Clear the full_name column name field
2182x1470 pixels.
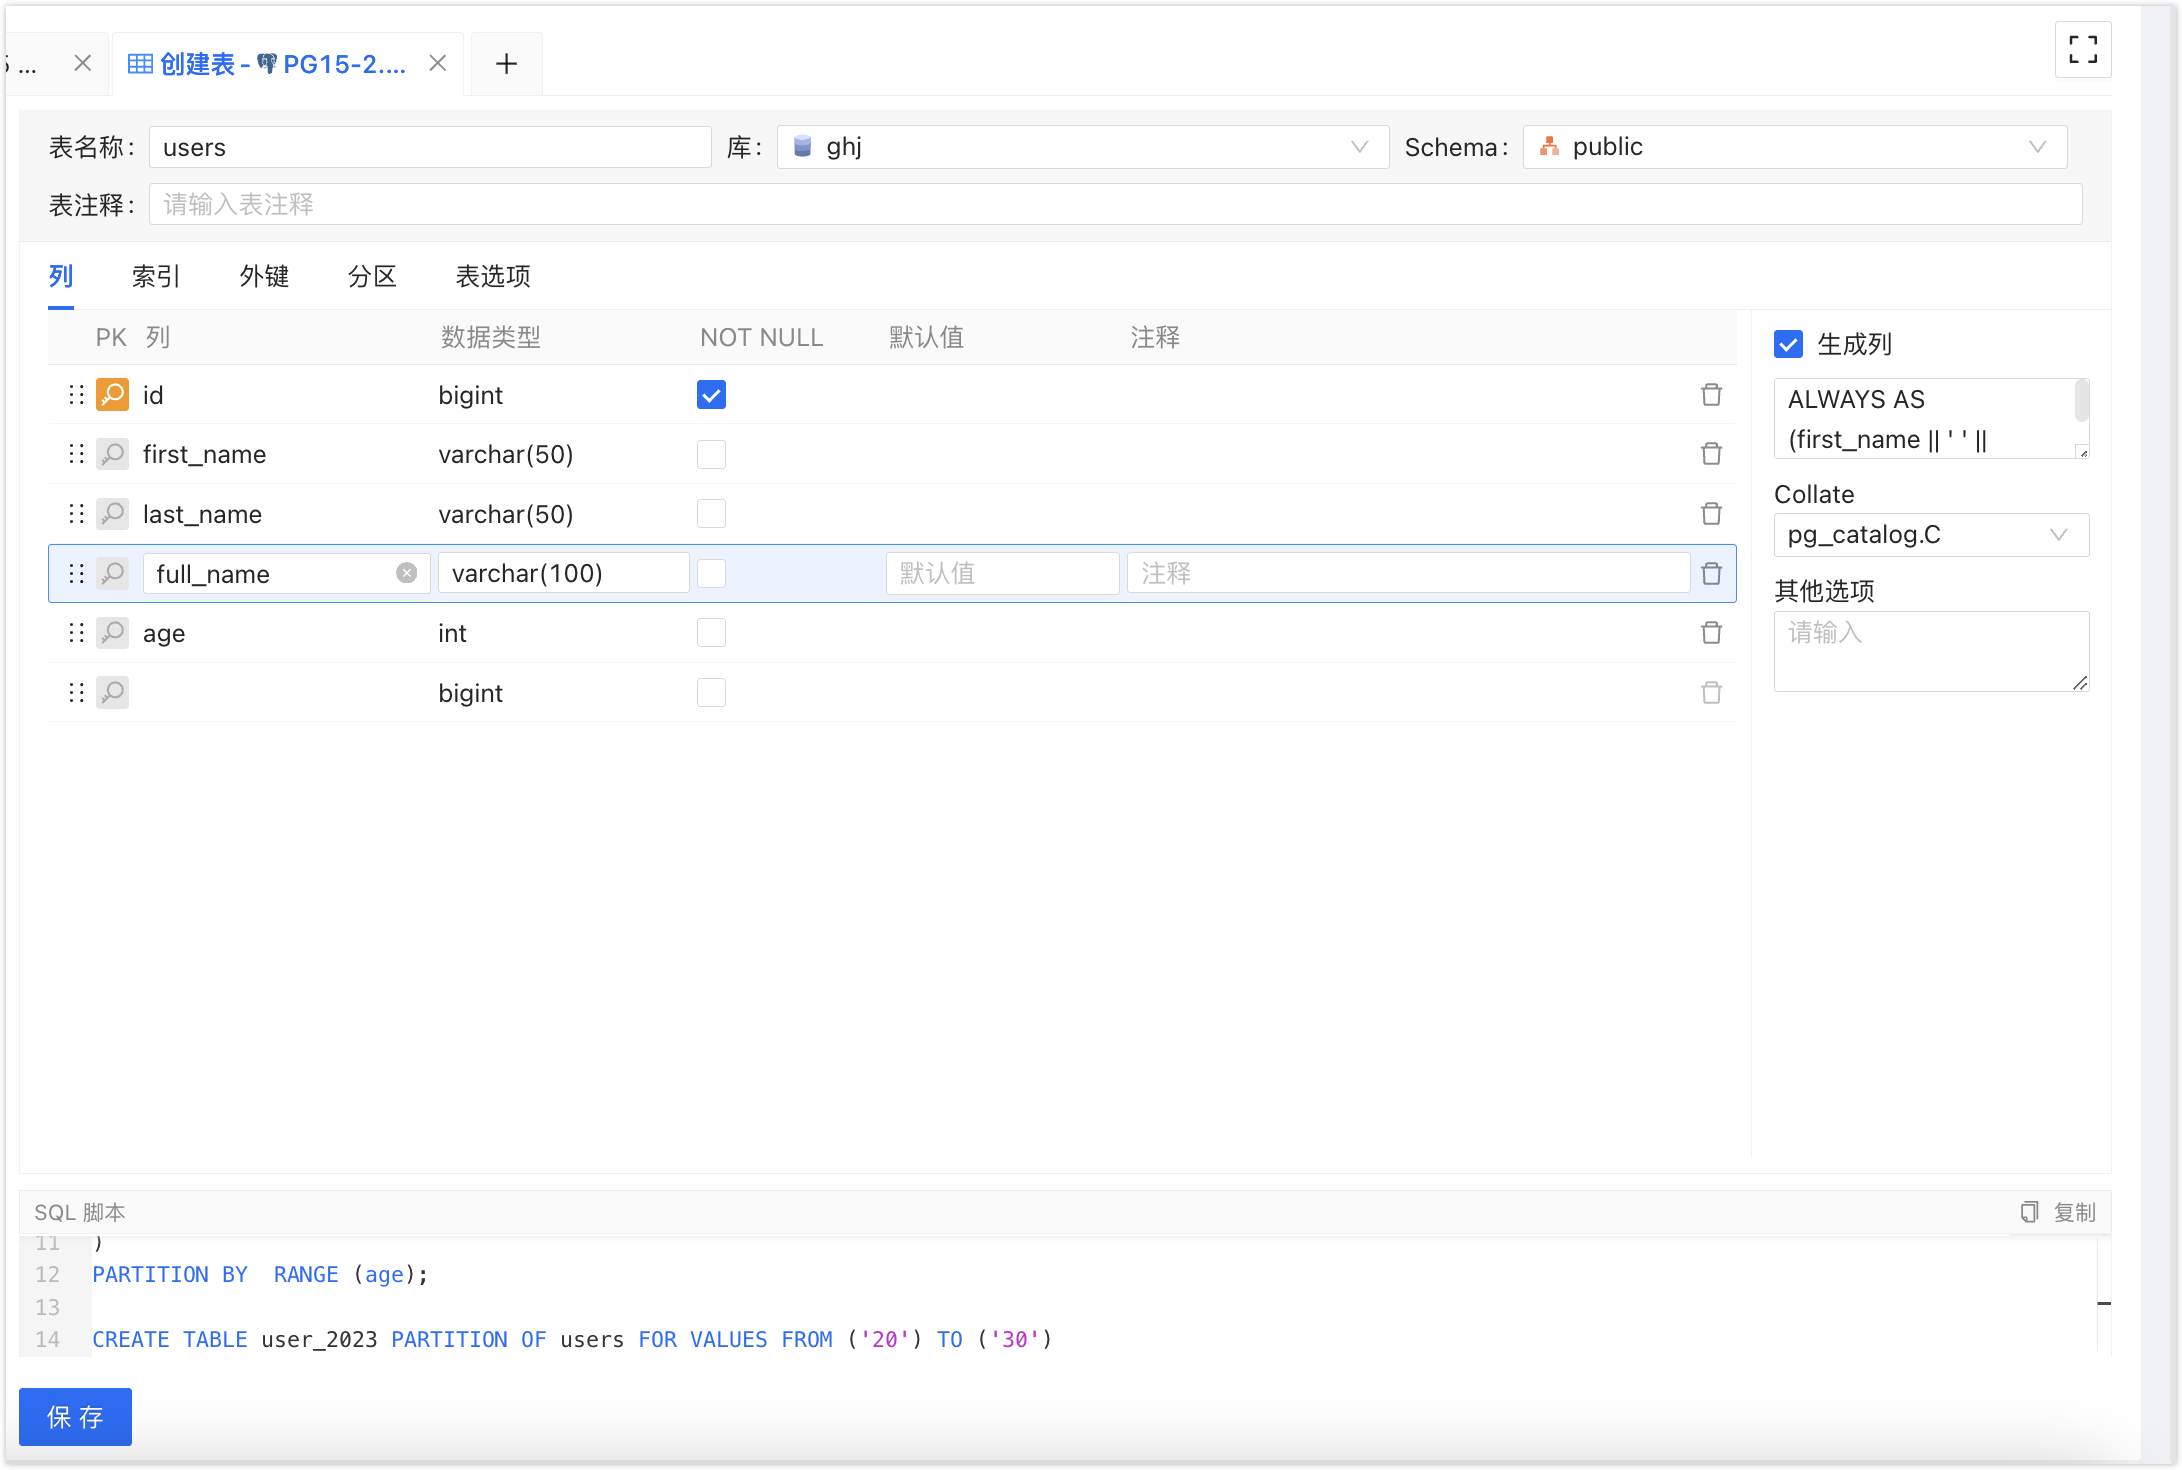(406, 573)
